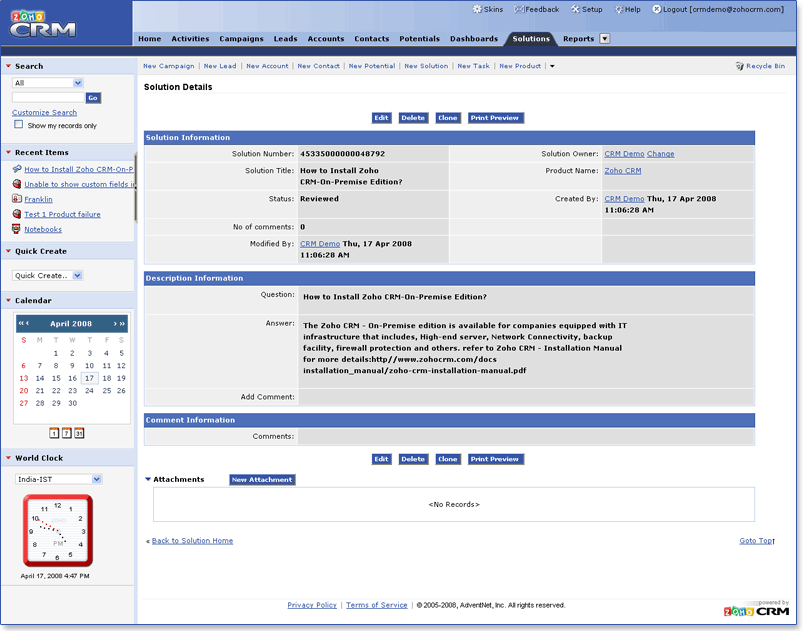Viewport: 803px width, 631px height.
Task: Open the Recycle Bin
Action: [x=760, y=66]
